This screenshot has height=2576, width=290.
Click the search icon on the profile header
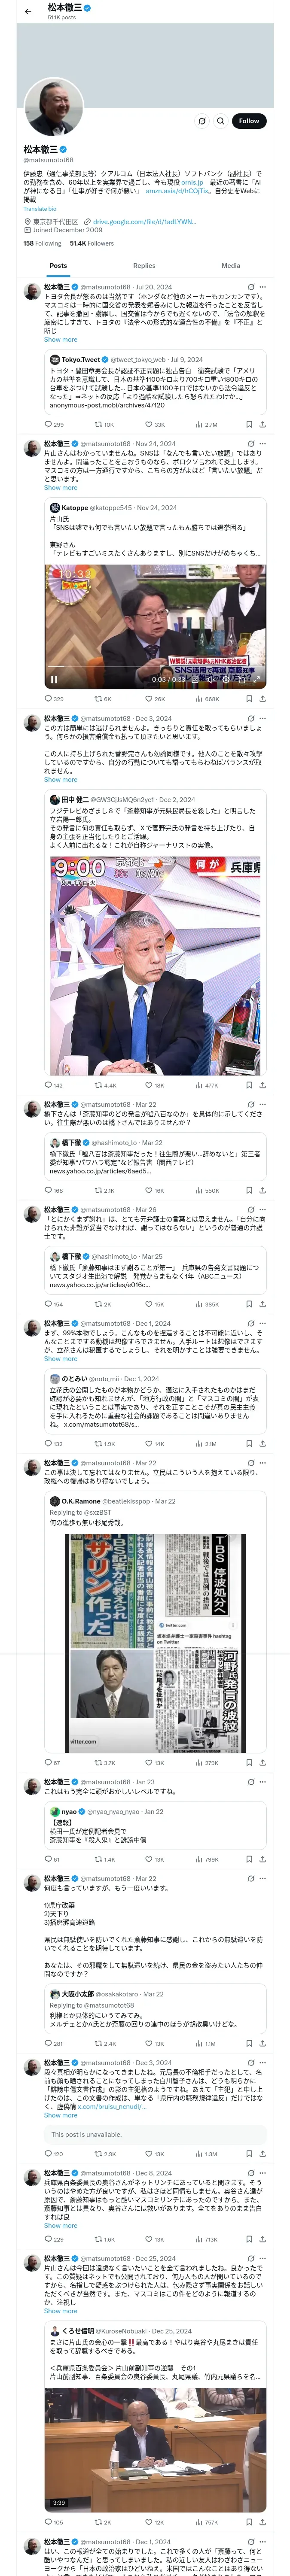(x=221, y=121)
